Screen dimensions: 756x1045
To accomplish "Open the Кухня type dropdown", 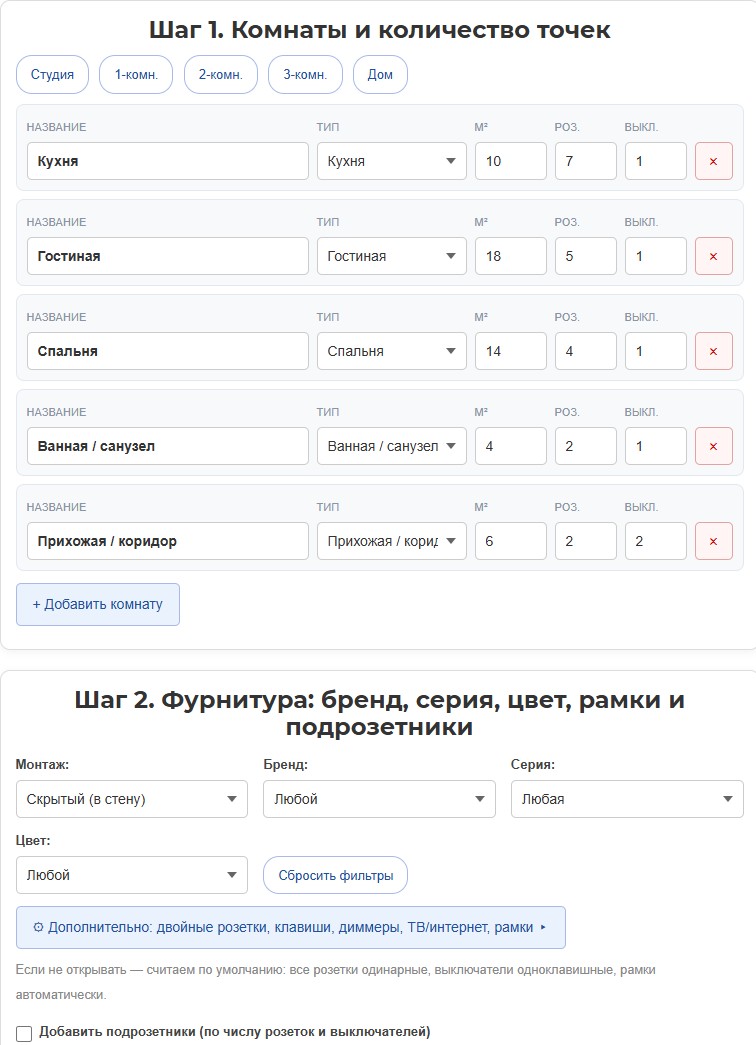I will [391, 161].
